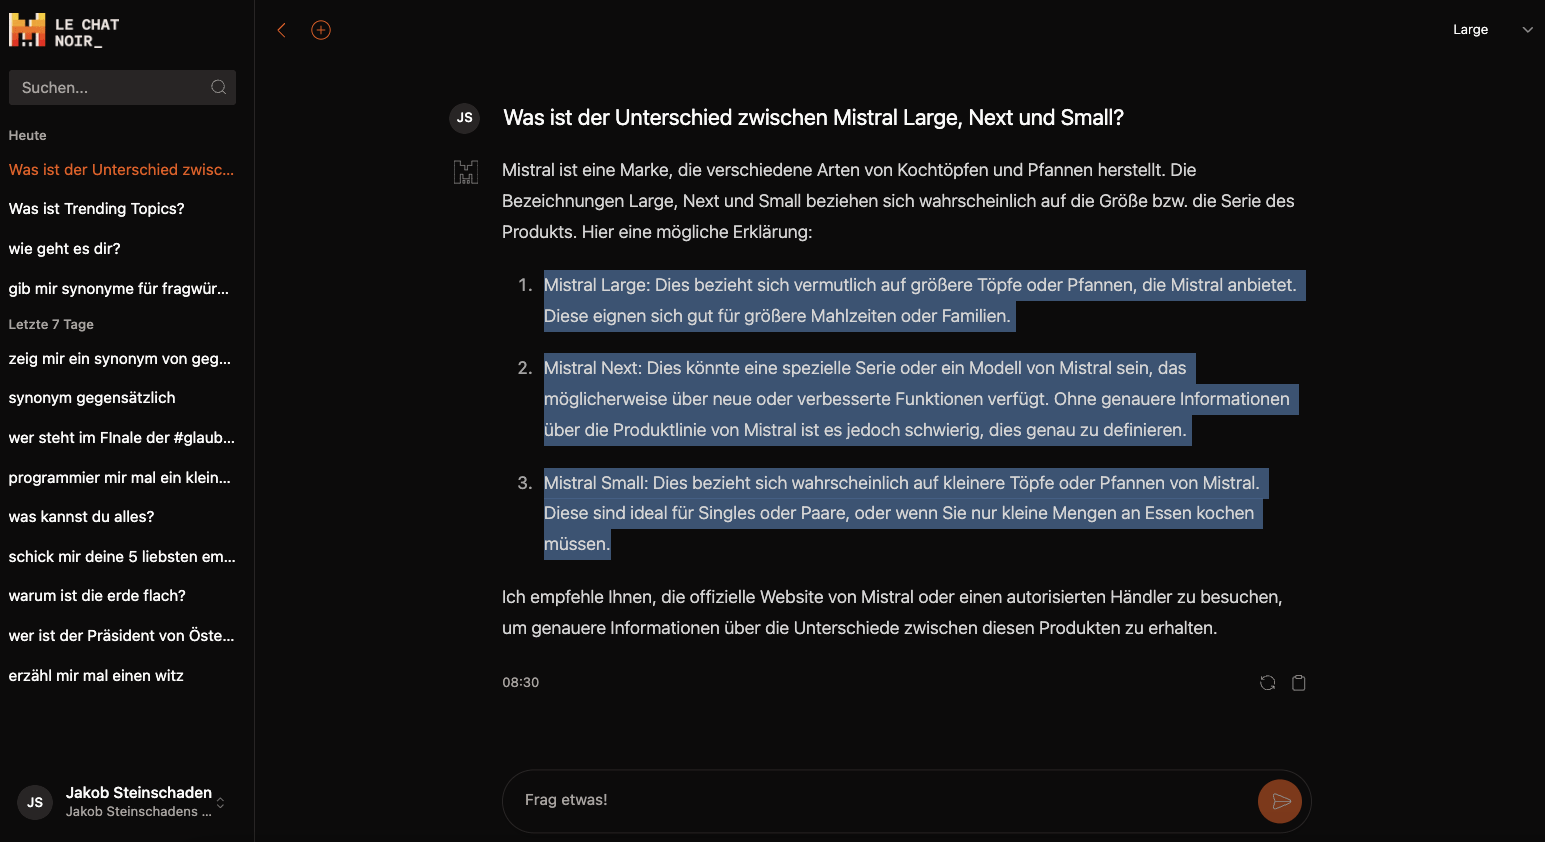Click the back chevron arrow

[282, 30]
